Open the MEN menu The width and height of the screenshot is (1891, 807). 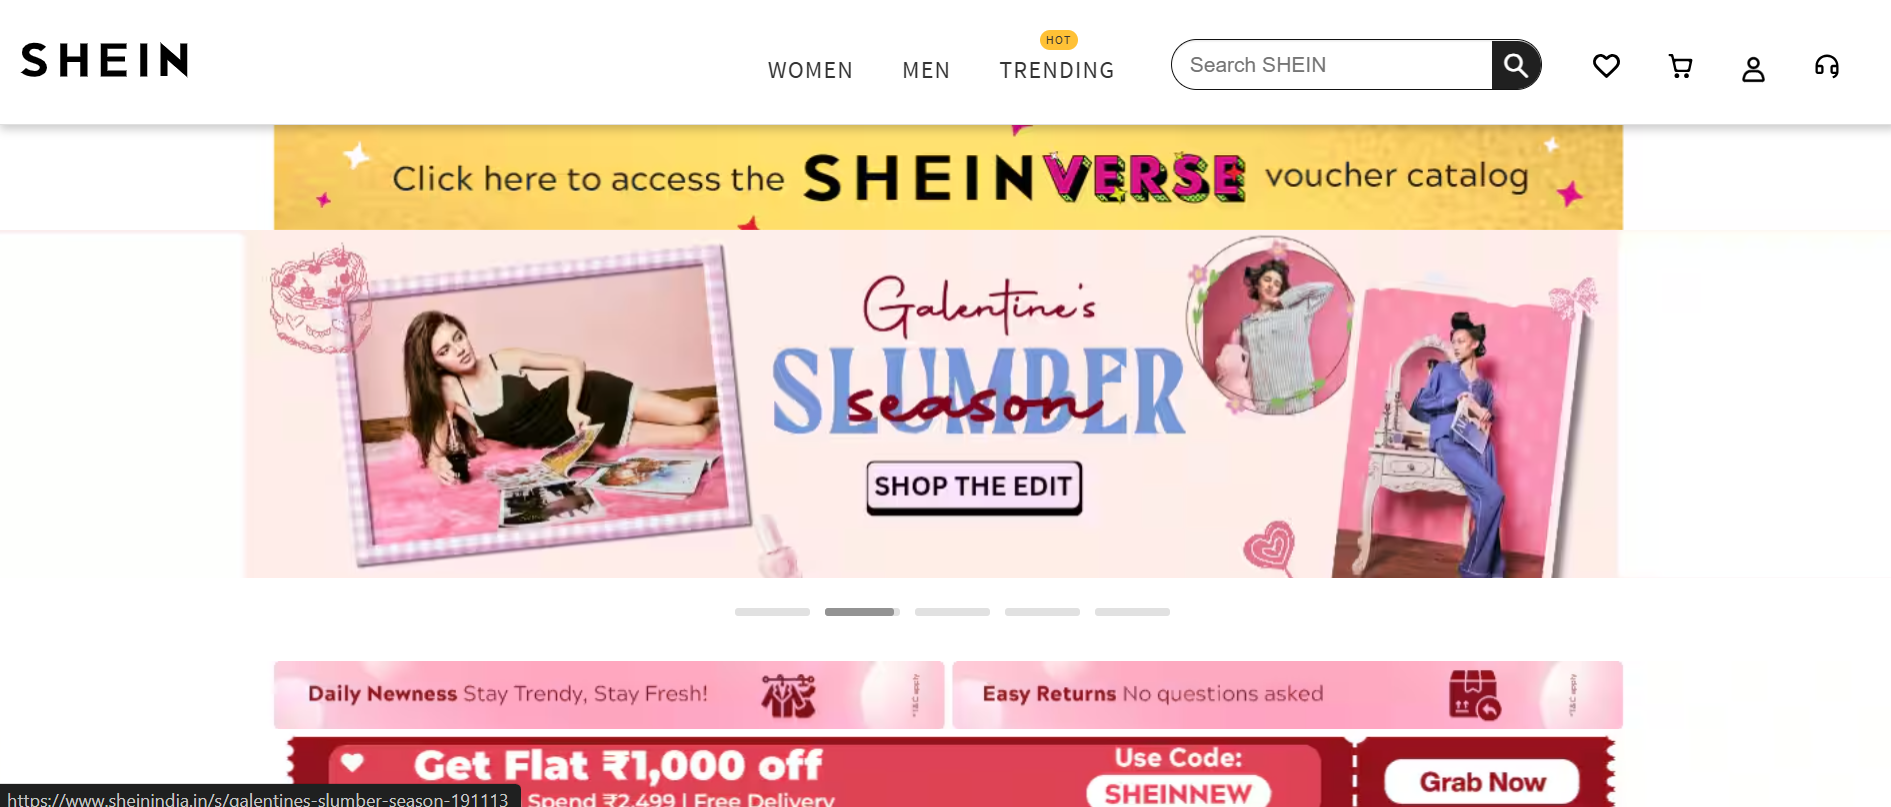coord(926,70)
